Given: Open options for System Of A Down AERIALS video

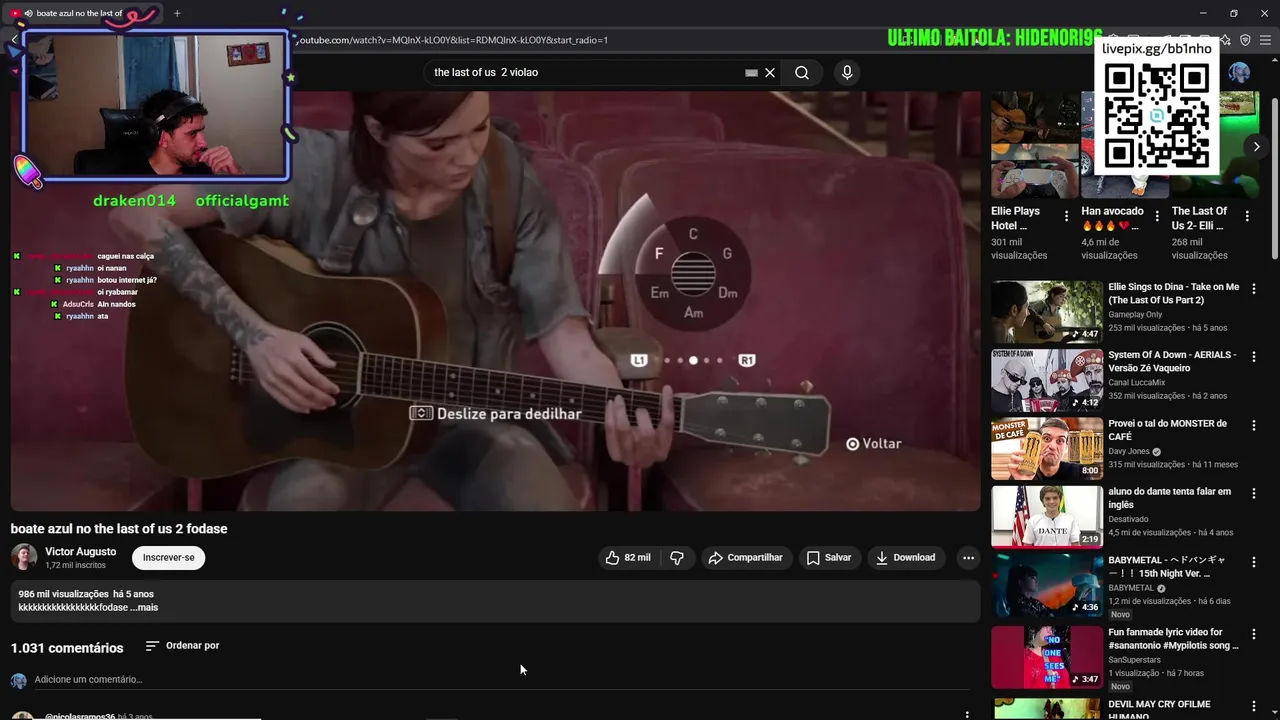Looking at the screenshot, I should pos(1253,356).
